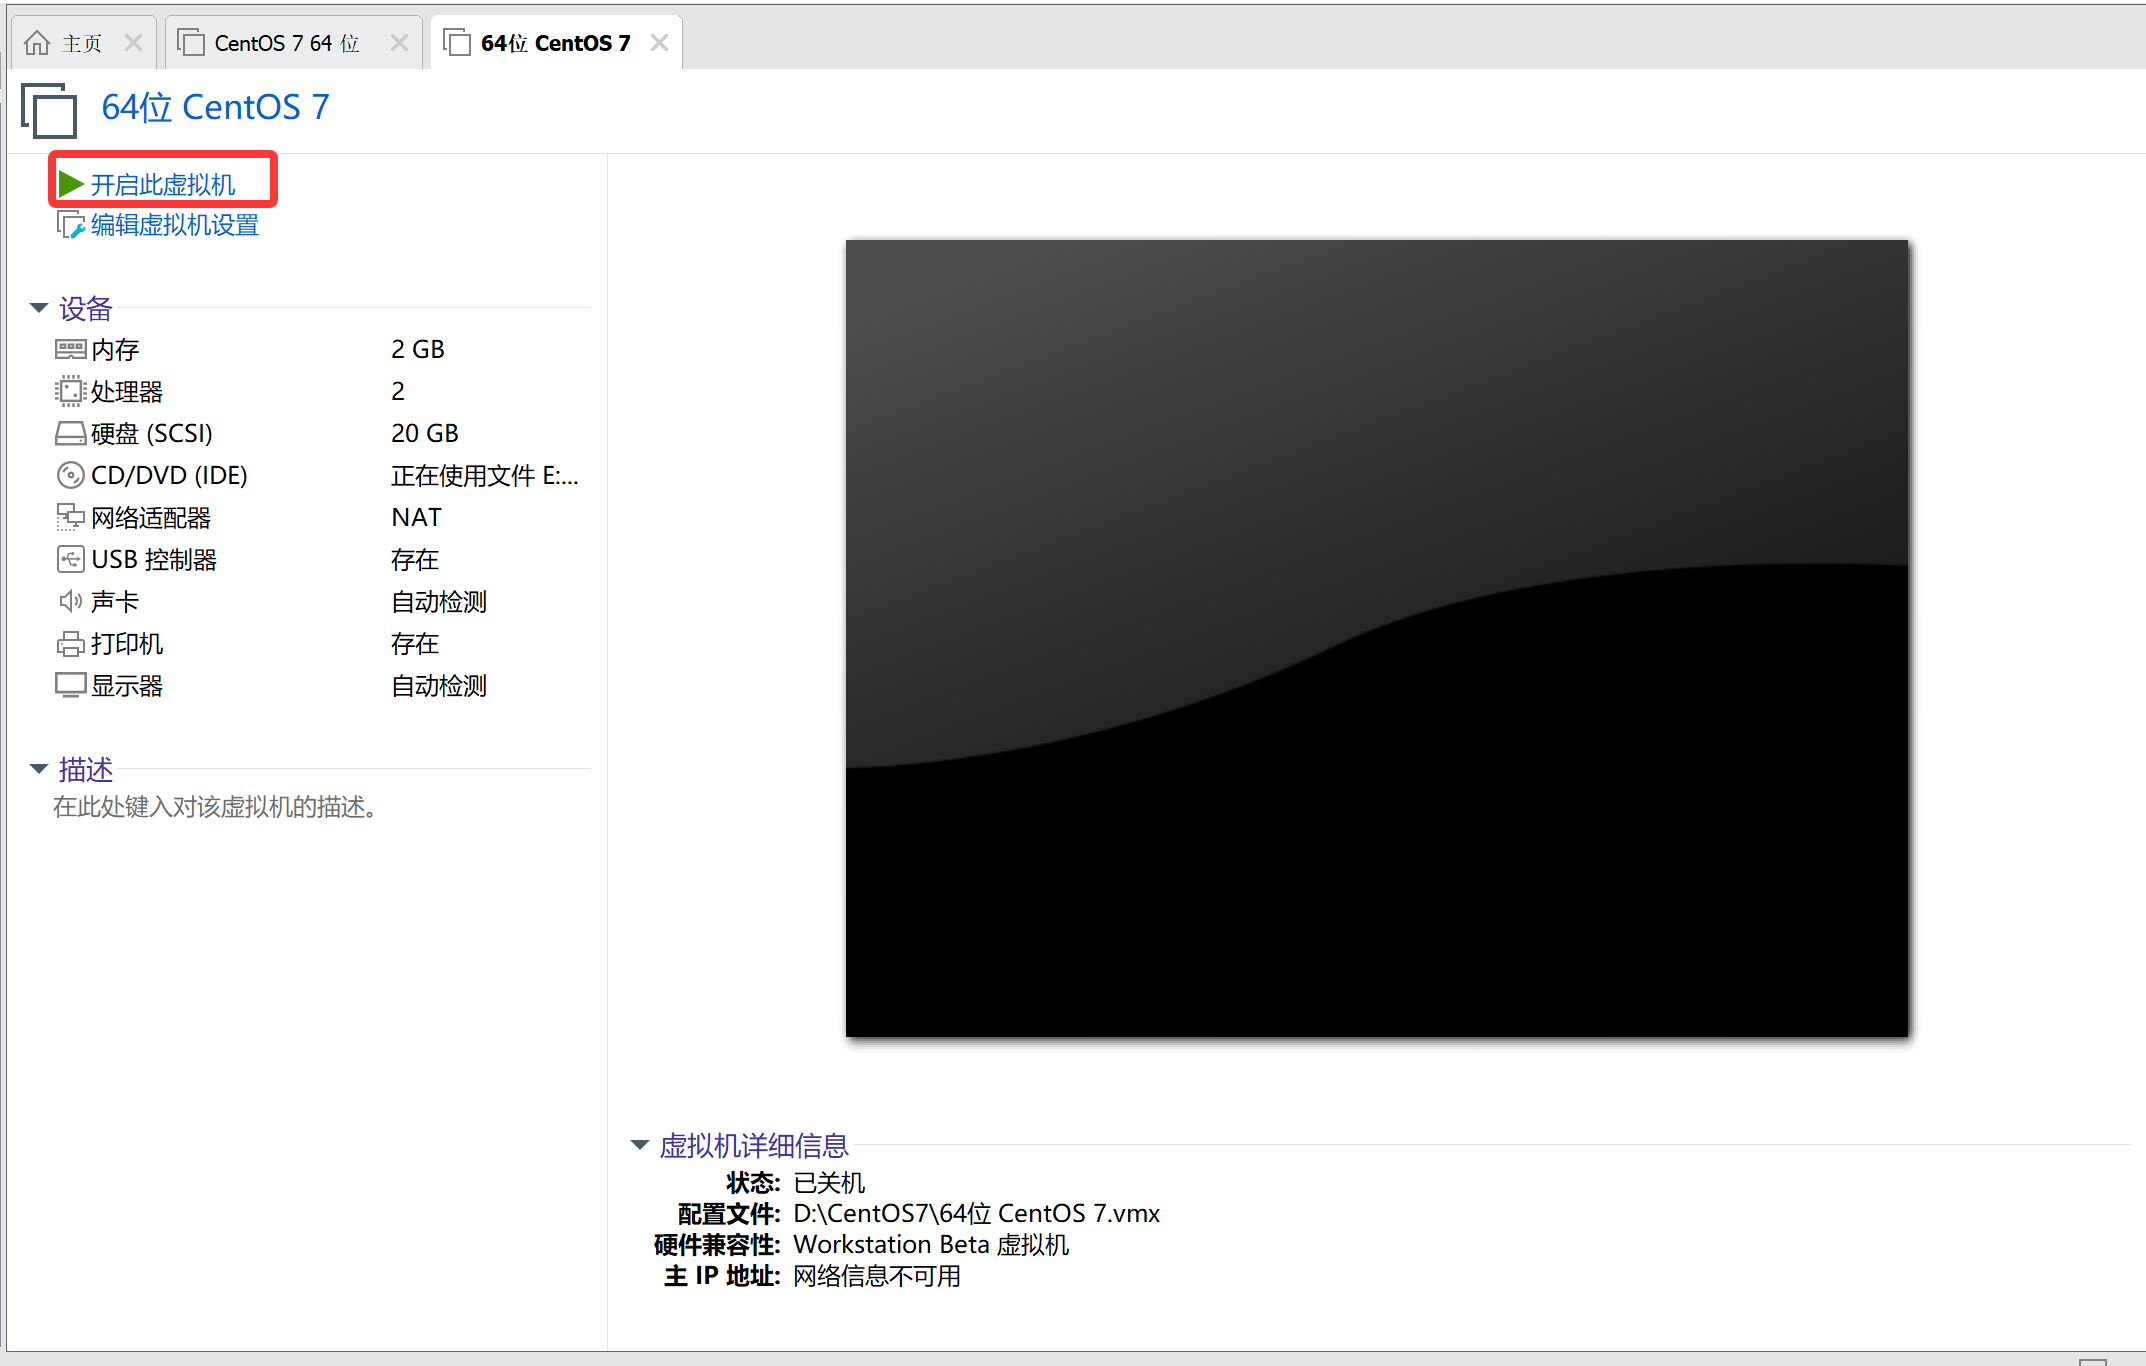The width and height of the screenshot is (2146, 1366).
Task: Click the memory (内存) device icon
Action: pos(70,349)
